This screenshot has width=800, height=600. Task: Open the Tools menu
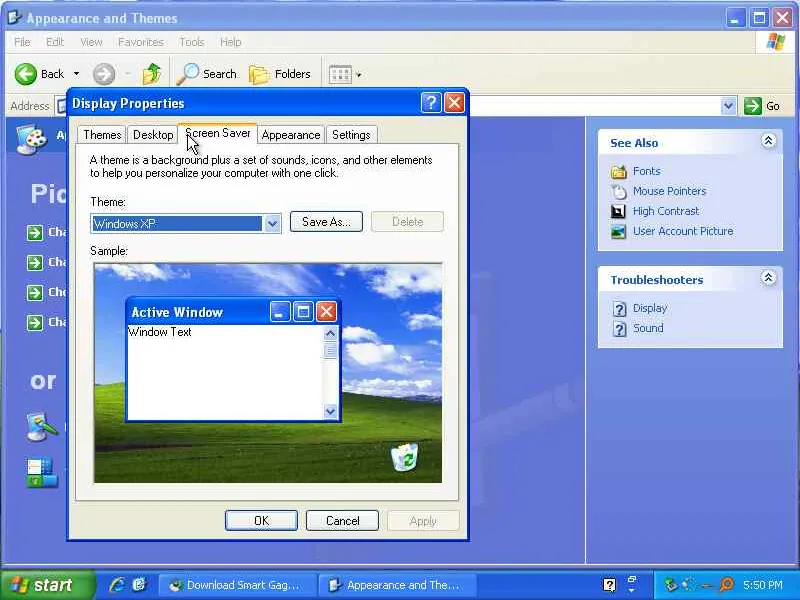tap(192, 42)
